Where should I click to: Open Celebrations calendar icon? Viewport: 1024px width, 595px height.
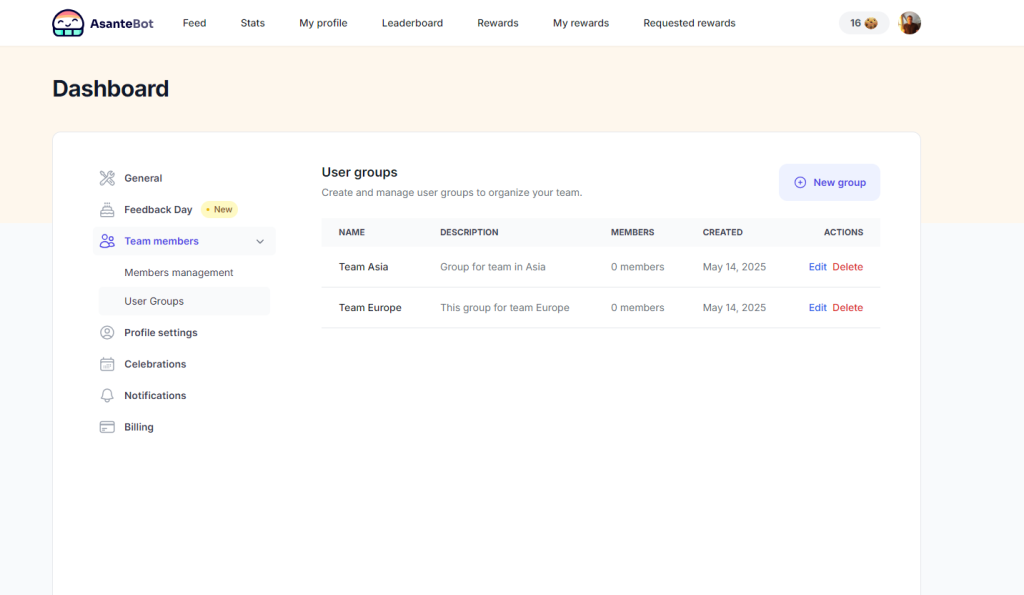[x=107, y=364]
